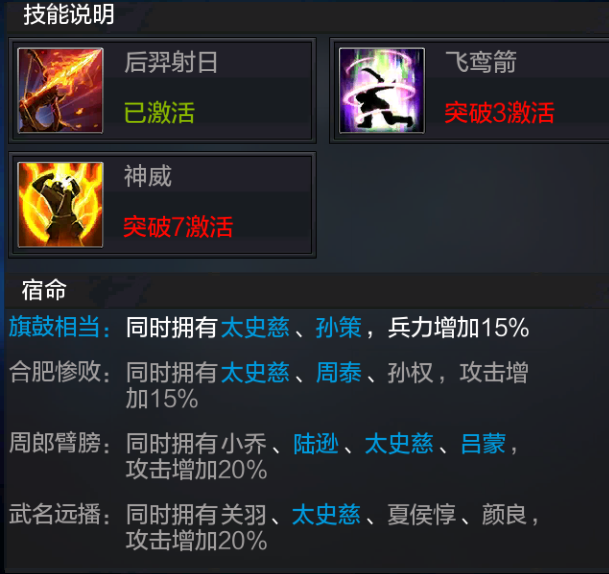Tap the 后羿射日 flaming archer skill icon
609x574 pixels.
click(x=61, y=90)
